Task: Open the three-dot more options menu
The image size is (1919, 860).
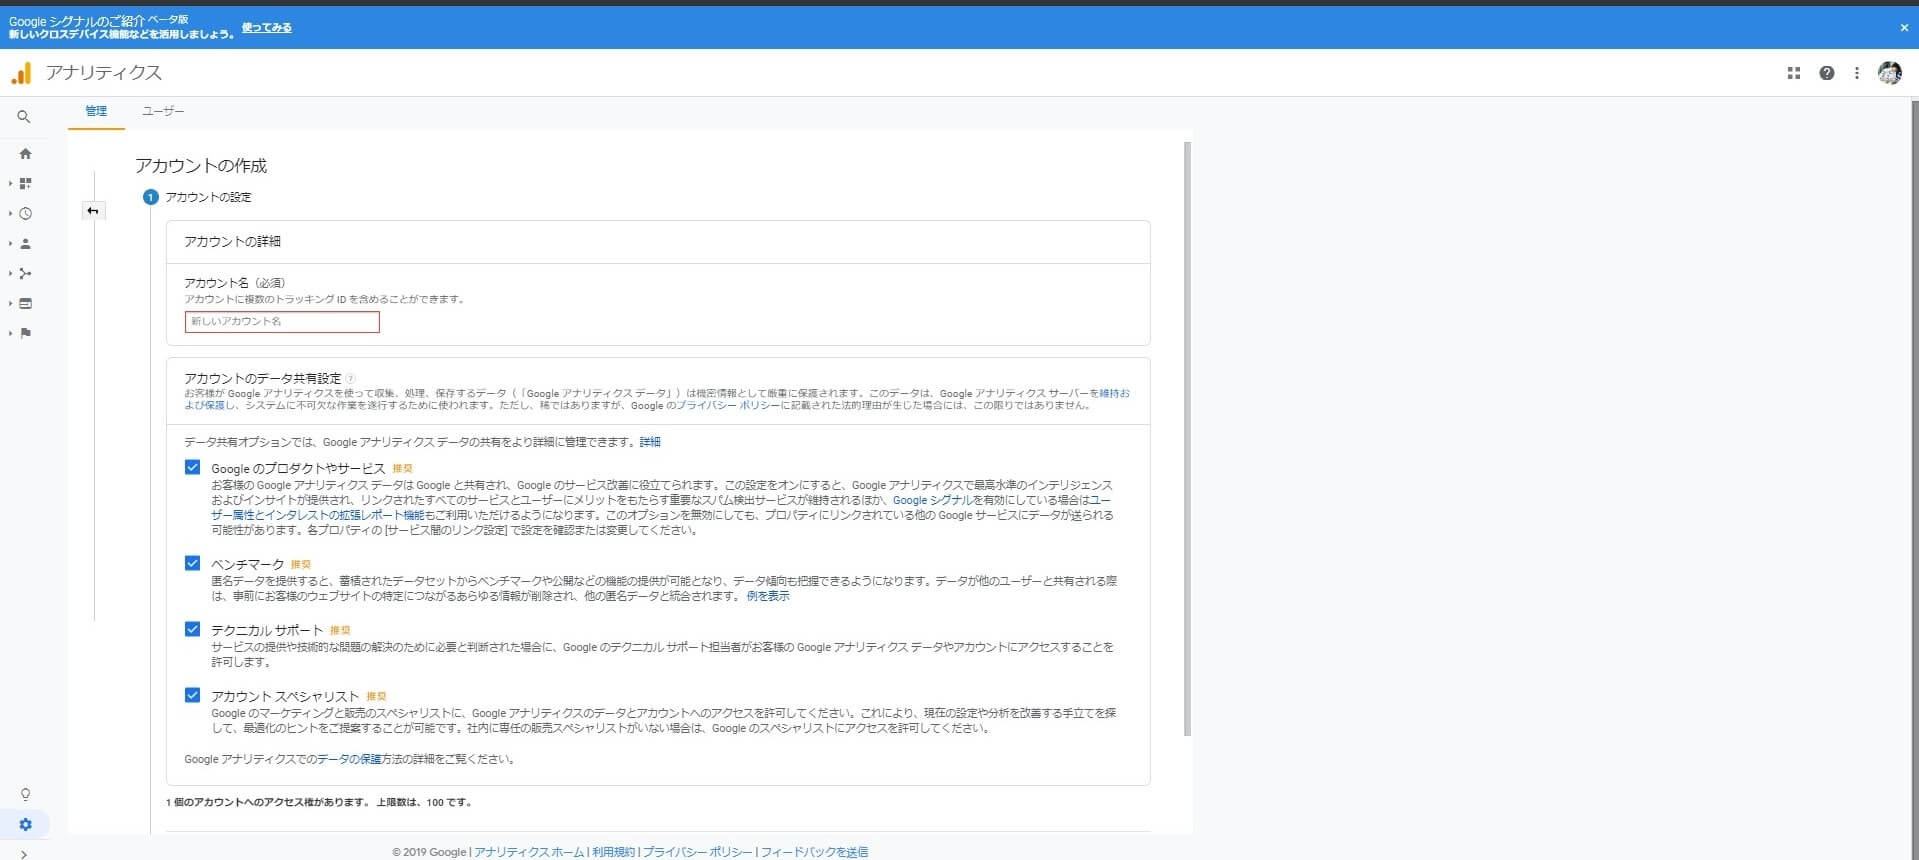Action: pyautogui.click(x=1857, y=73)
